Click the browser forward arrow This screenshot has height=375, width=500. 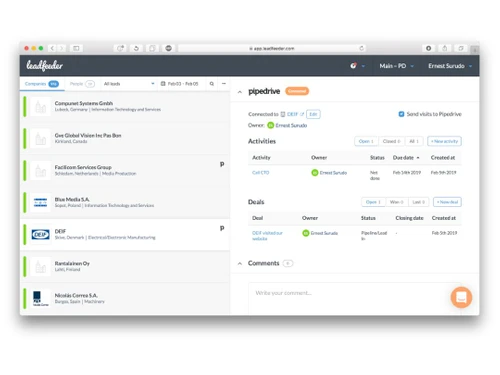[x=62, y=48]
